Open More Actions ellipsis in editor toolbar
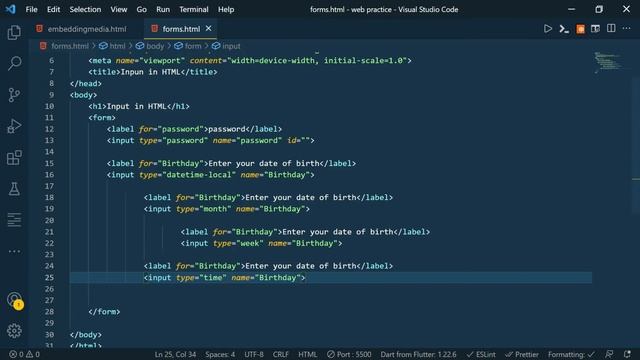640x360 pixels. coord(627,28)
